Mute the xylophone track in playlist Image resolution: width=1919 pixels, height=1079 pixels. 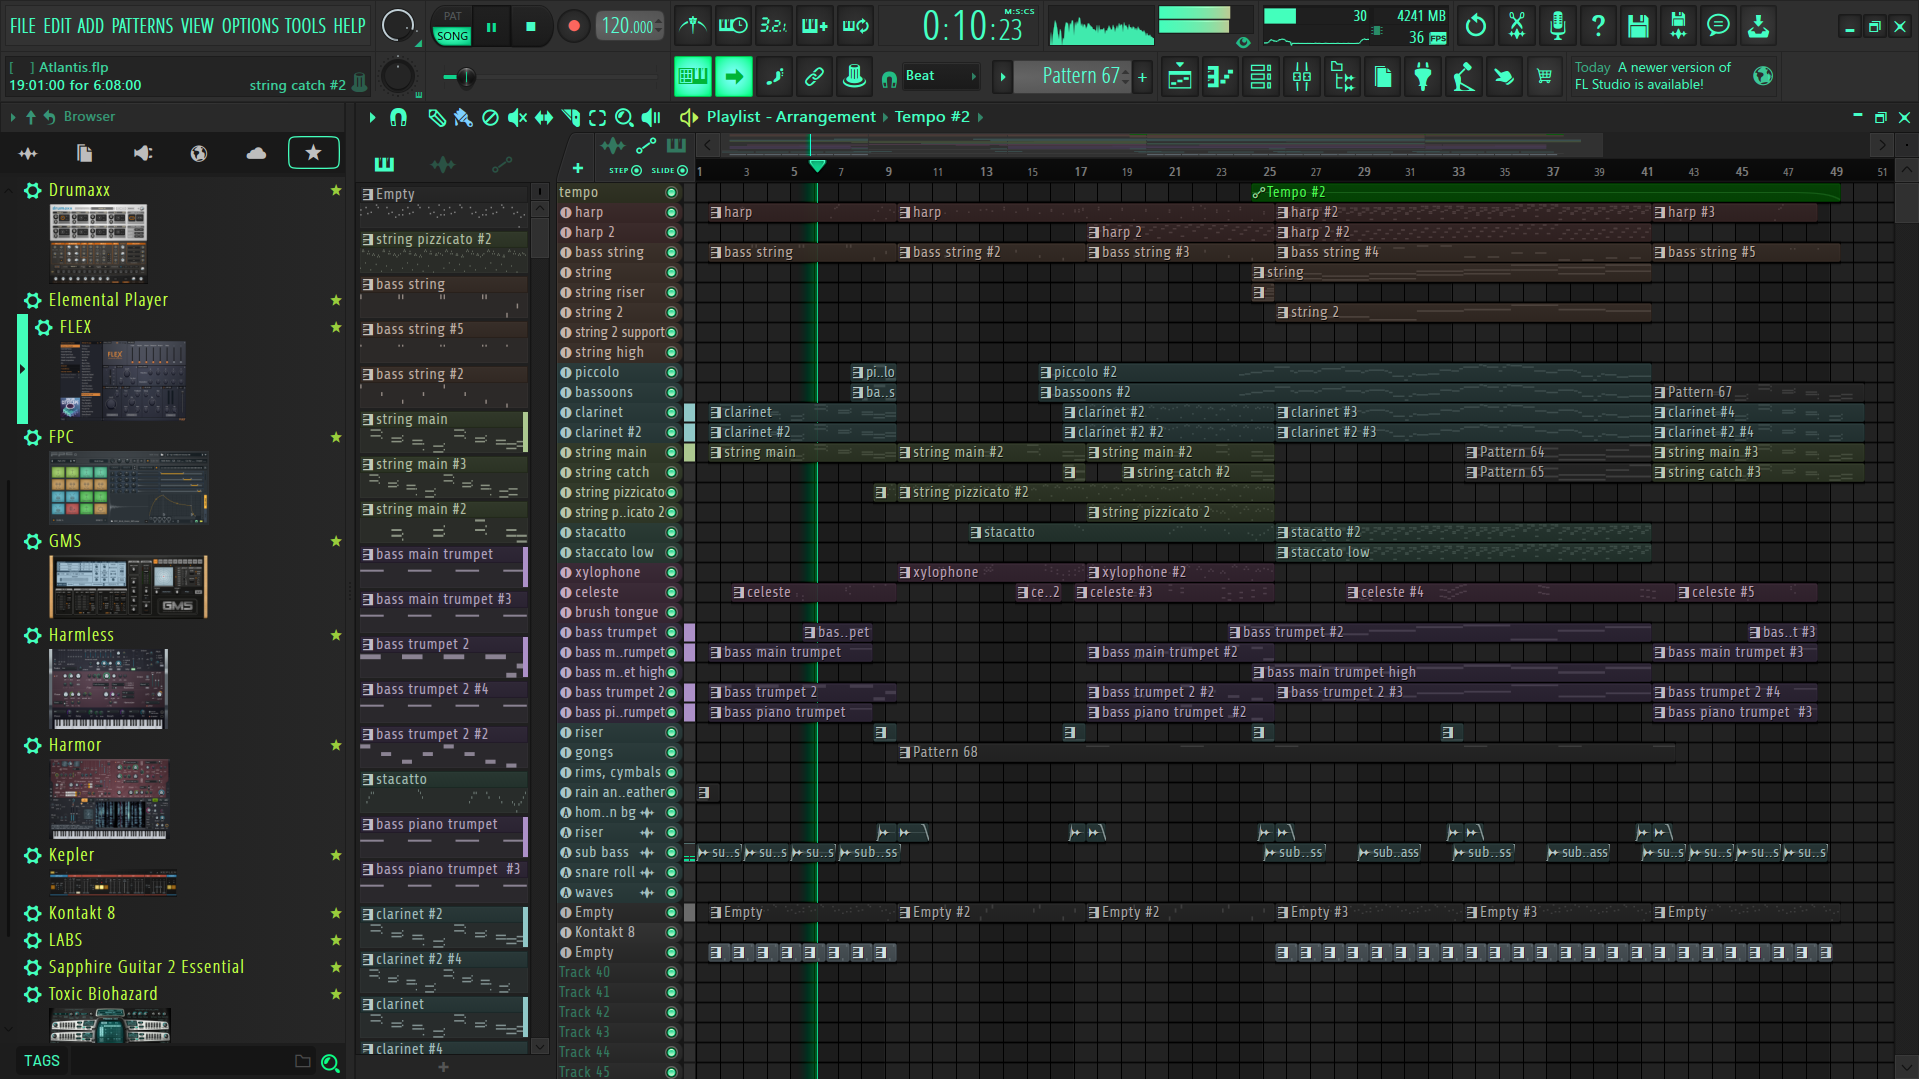[x=672, y=572]
